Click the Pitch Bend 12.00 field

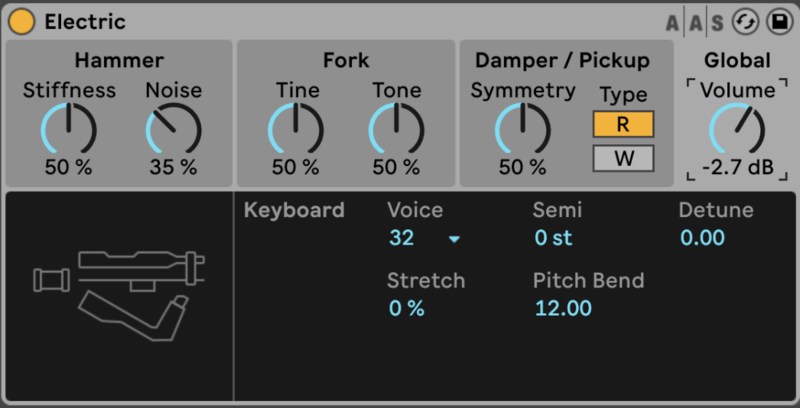[564, 308]
